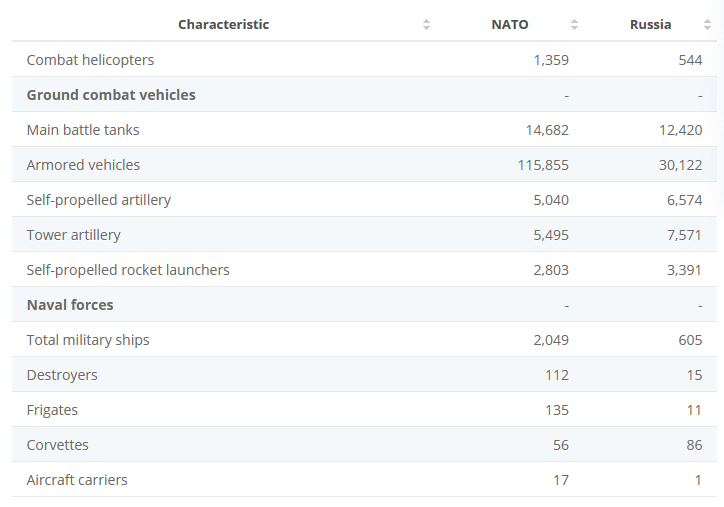724x507 pixels.
Task: Click Russia combat helicopters value 544
Action: click(690, 60)
